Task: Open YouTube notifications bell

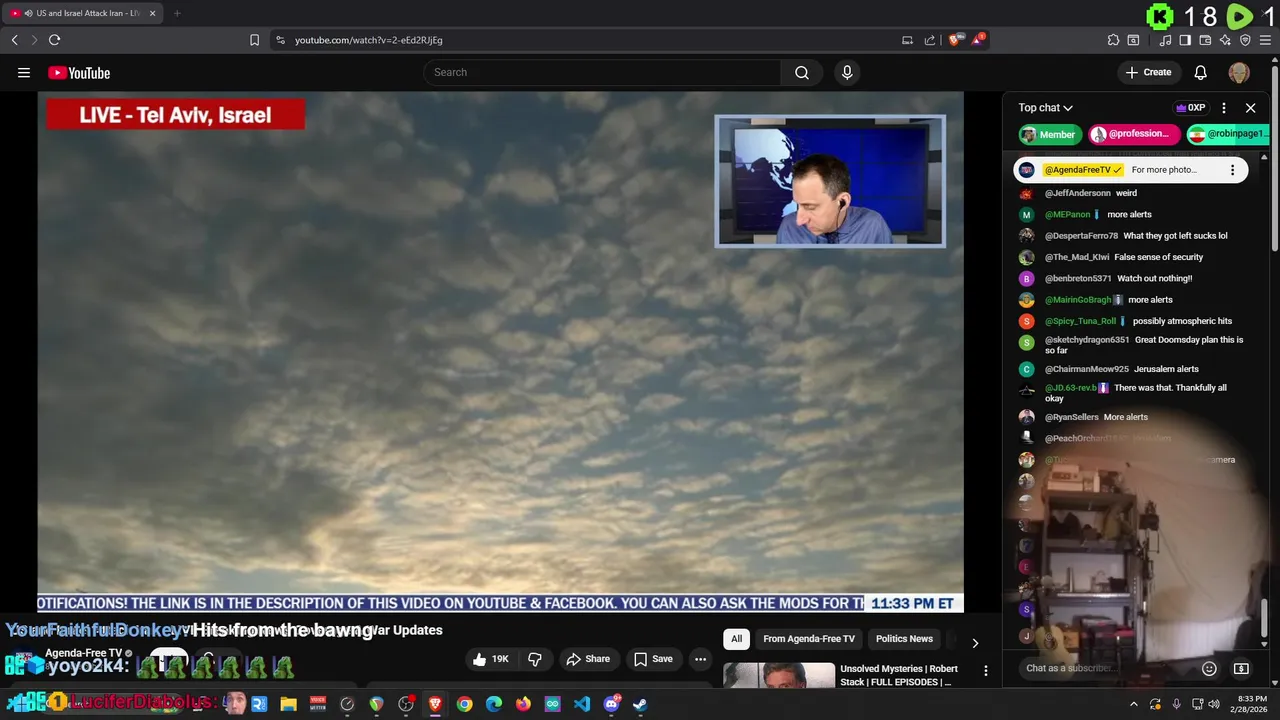Action: [1200, 72]
